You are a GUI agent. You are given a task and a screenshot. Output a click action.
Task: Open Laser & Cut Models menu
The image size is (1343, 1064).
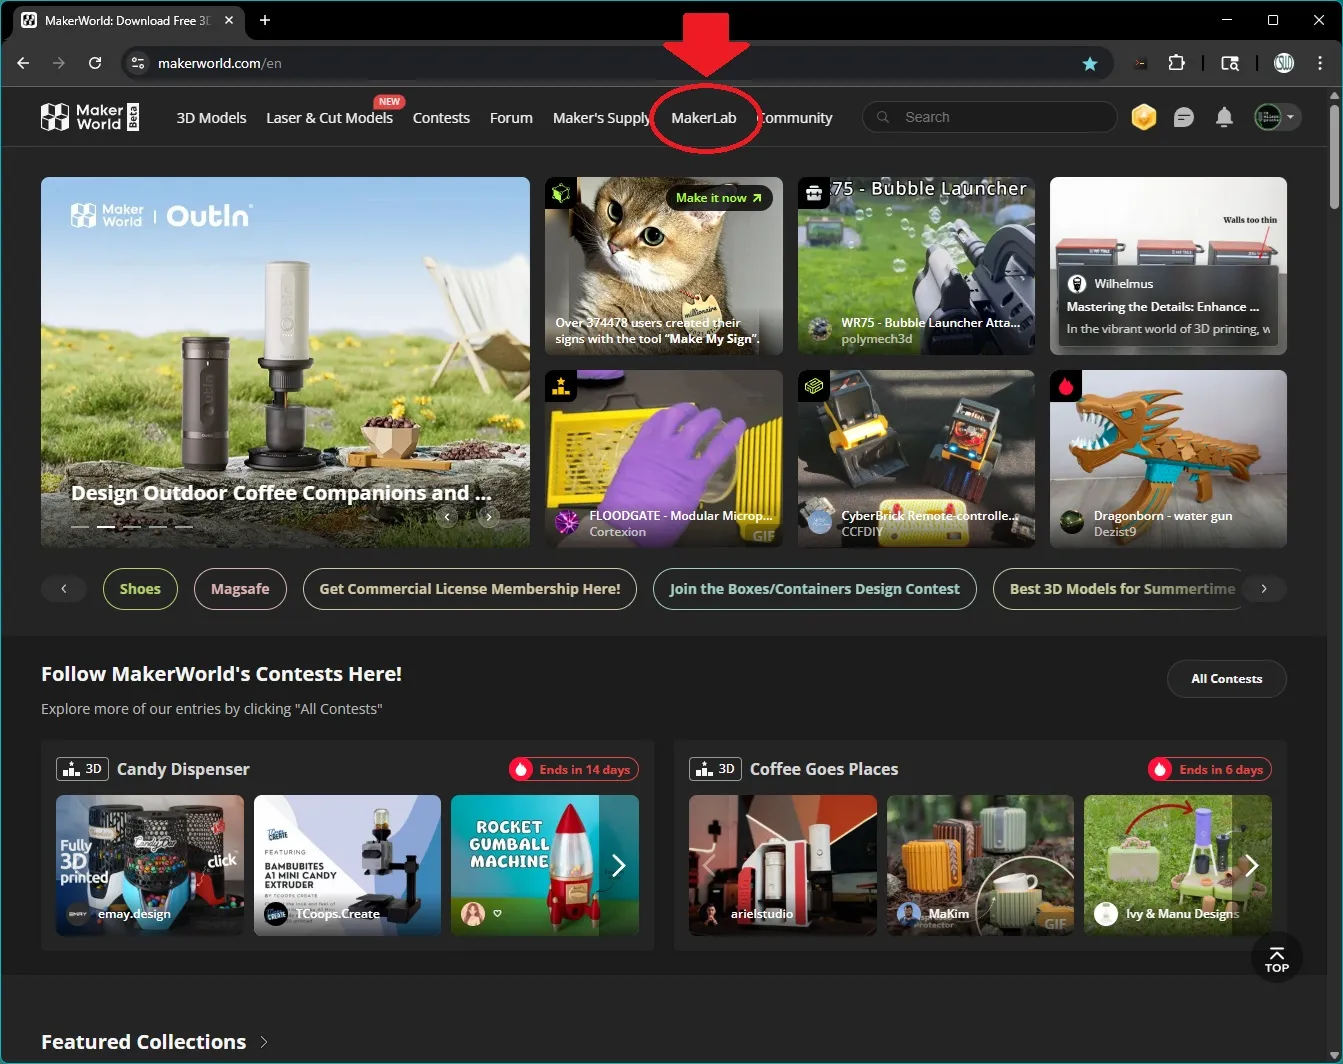pyautogui.click(x=329, y=118)
